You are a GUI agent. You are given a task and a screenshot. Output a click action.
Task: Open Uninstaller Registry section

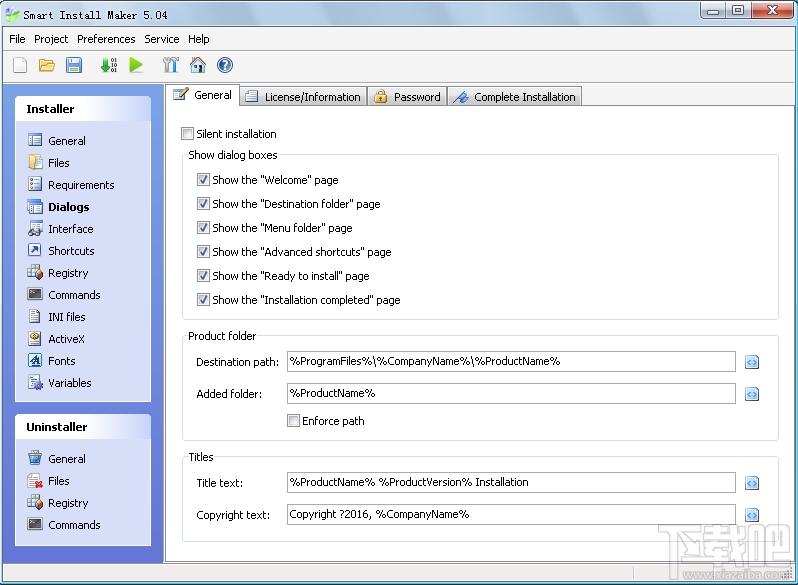(58, 503)
